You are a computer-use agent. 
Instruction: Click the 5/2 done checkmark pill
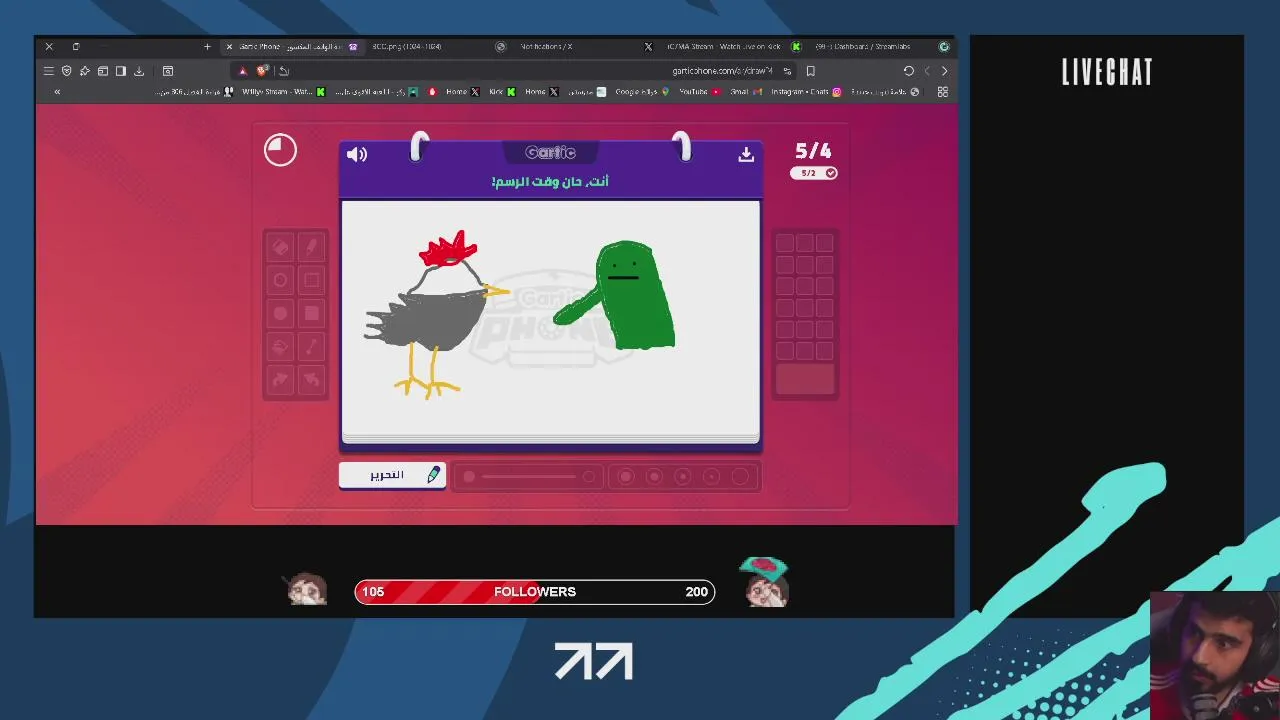[813, 173]
